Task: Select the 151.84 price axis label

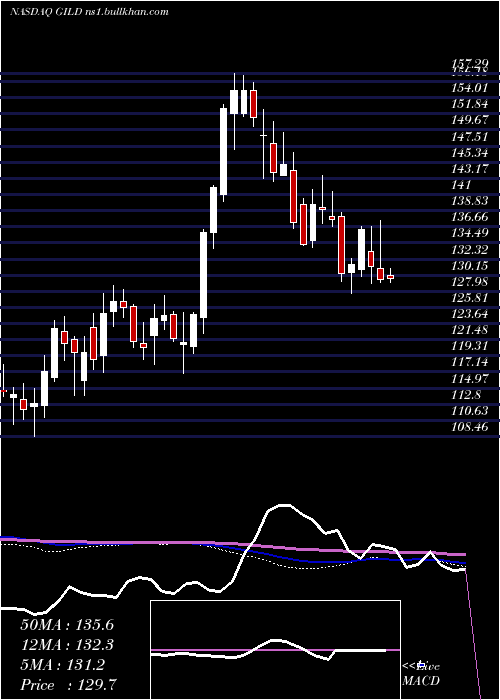Action: 468,104
